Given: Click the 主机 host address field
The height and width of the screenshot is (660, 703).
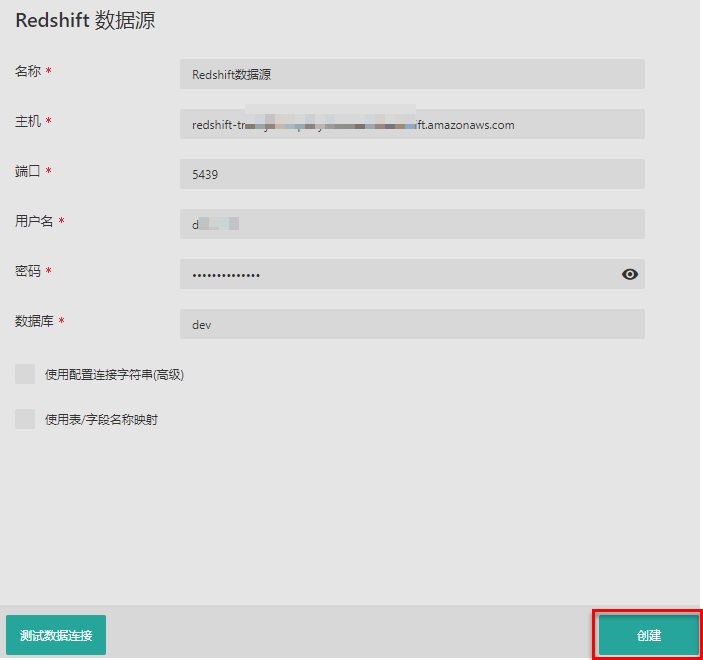Looking at the screenshot, I should [412, 124].
